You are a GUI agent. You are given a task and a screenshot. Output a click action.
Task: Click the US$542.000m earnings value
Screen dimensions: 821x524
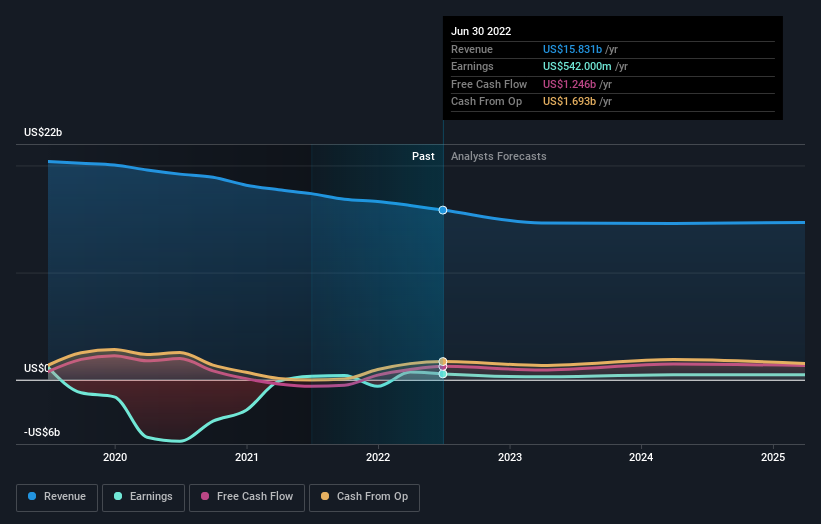577,66
